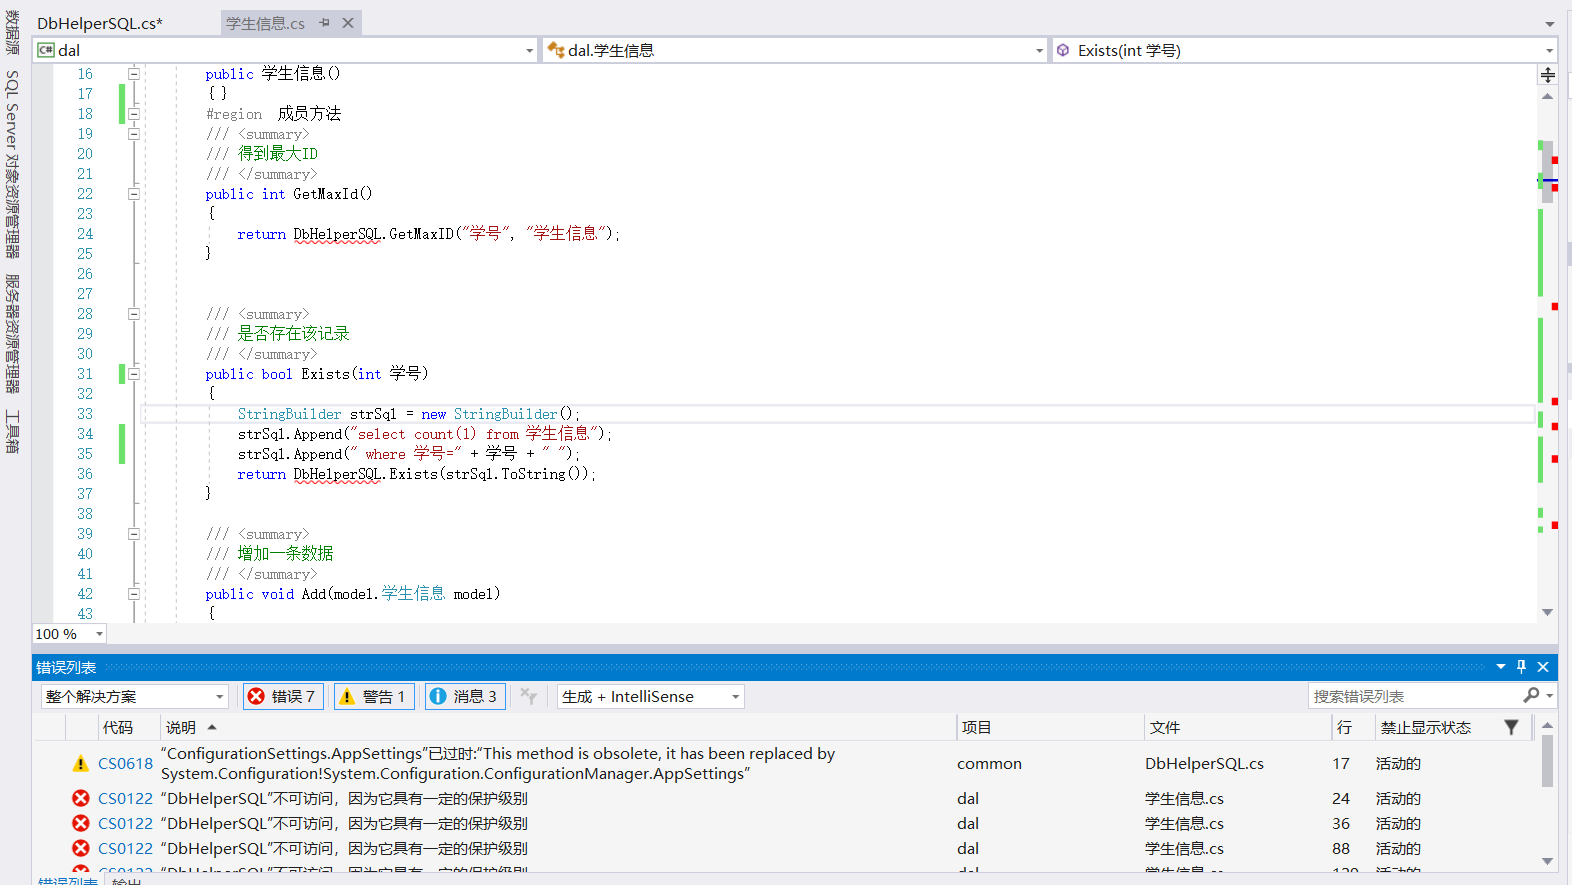Collapse the #region 成员方法 block at line 18
1572x885 pixels.
133,113
